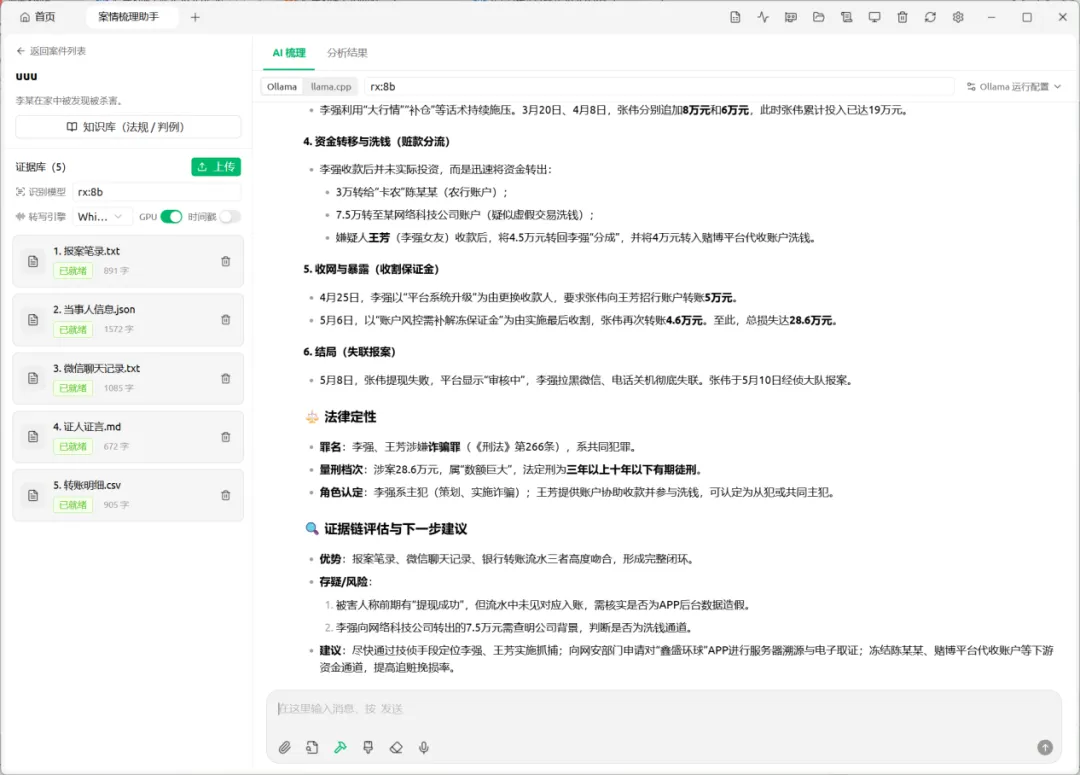Image resolution: width=1080 pixels, height=775 pixels.
Task: Open the 2. 当事人信息.json evidence card
Action: point(128,320)
